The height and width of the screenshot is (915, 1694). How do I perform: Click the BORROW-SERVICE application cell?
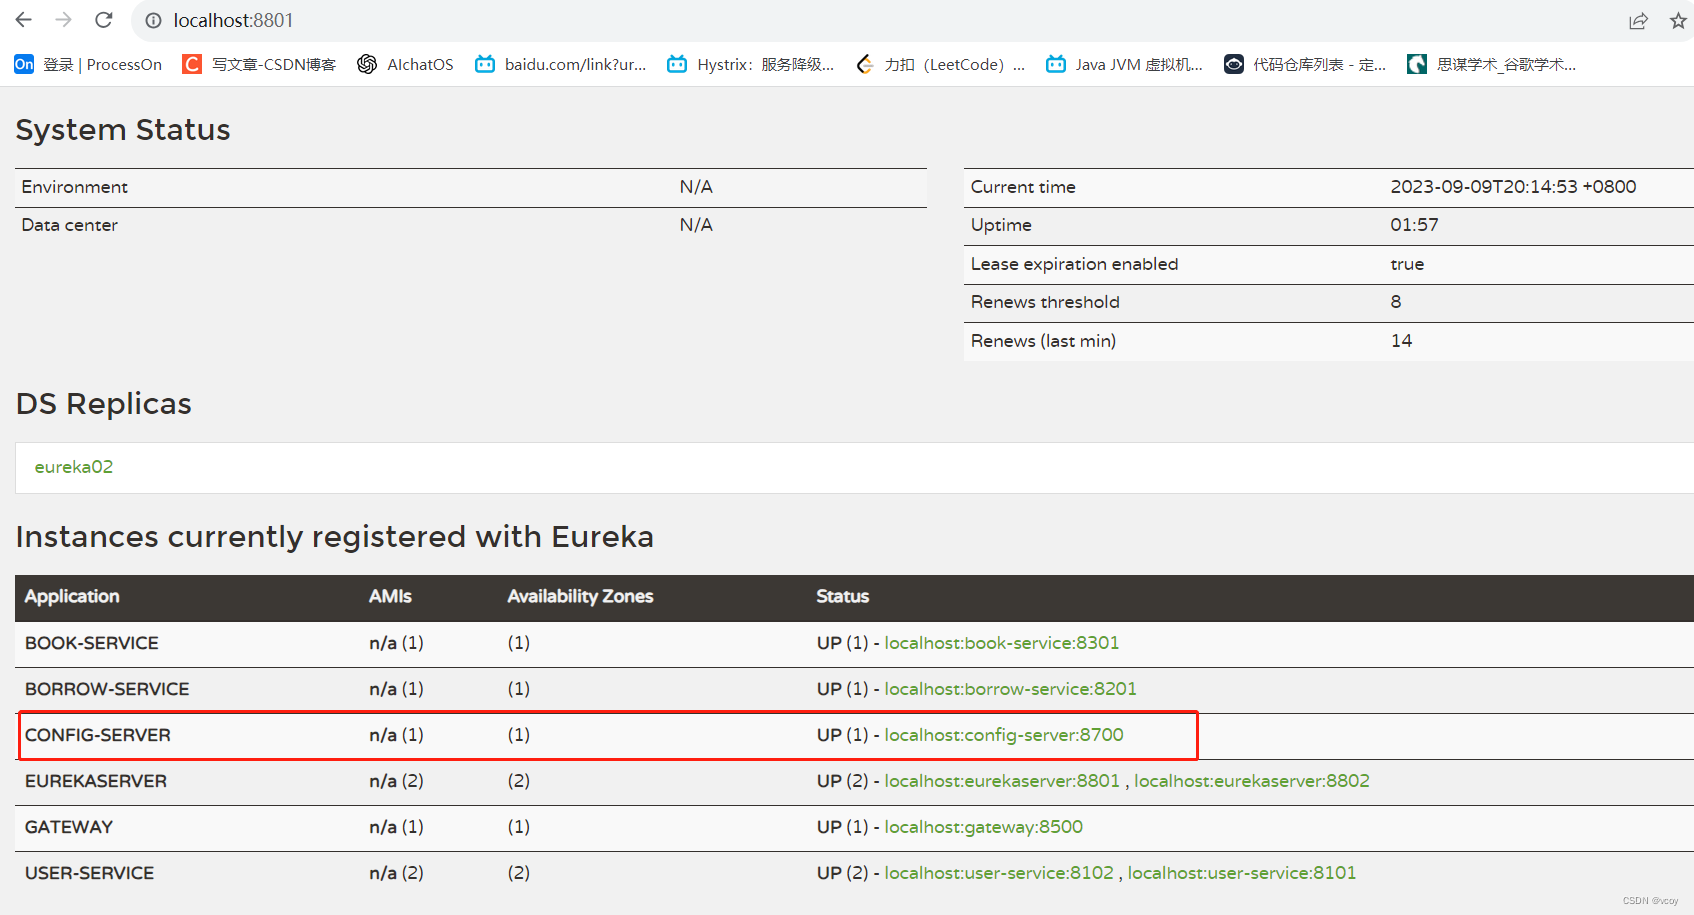pos(107,689)
